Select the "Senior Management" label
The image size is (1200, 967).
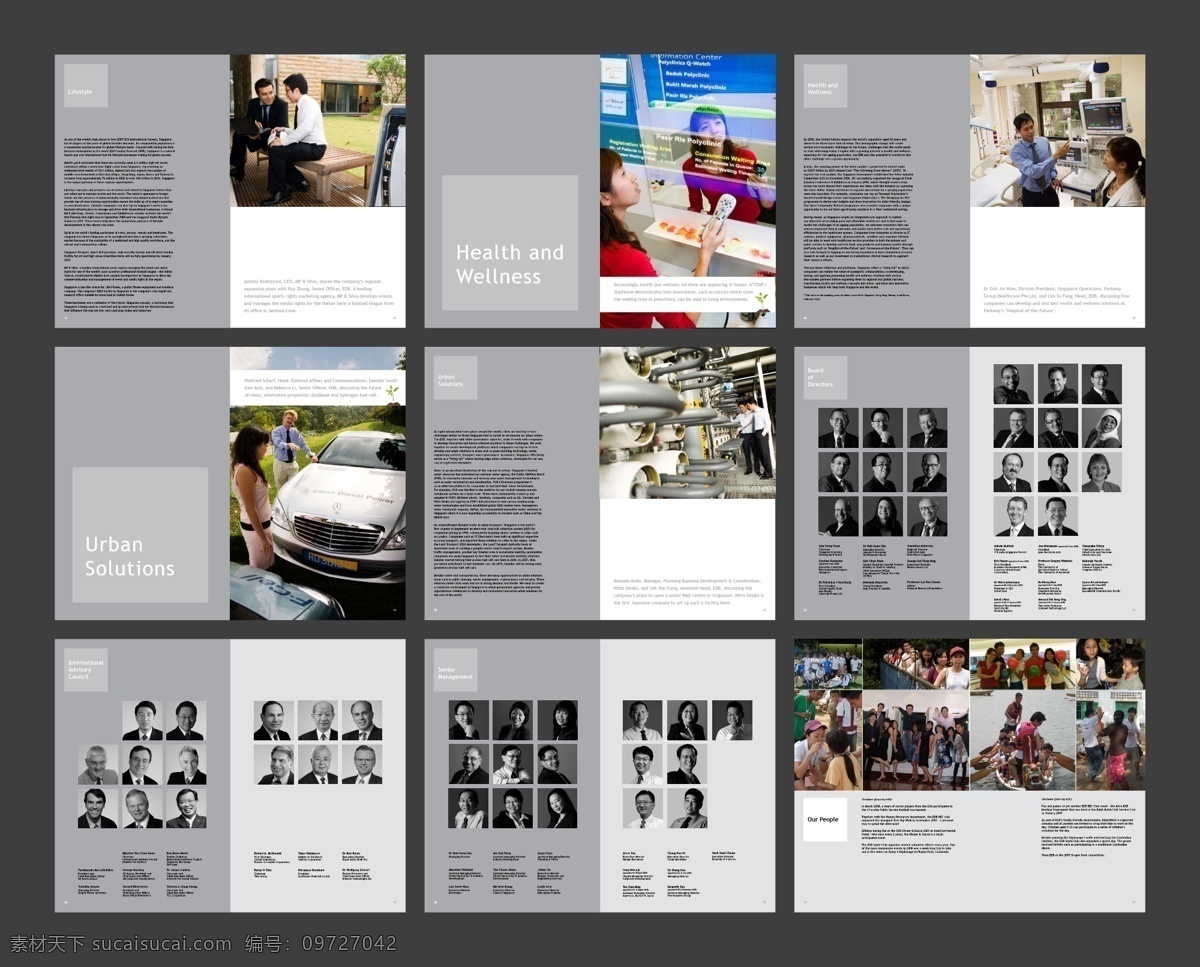[x=455, y=670]
